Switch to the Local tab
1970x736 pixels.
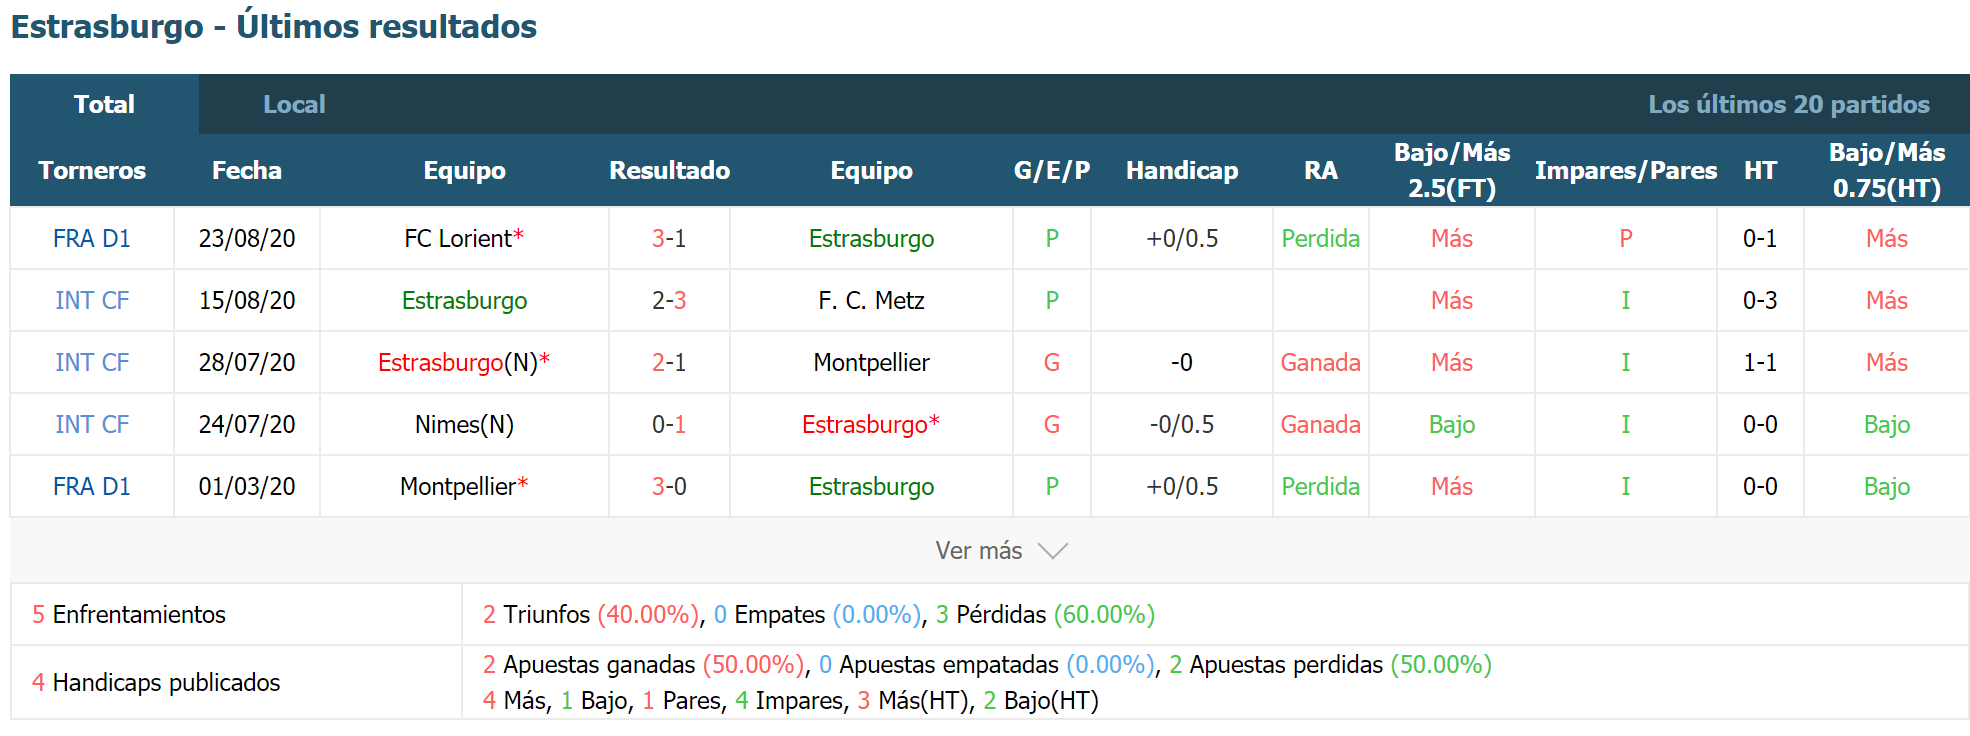(294, 104)
